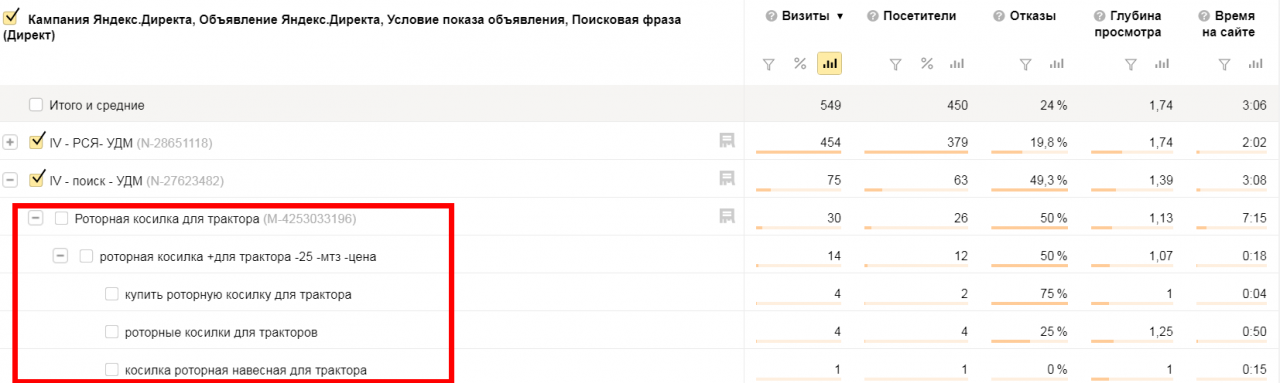Open filter icon under Визиты column
Image resolution: width=1280 pixels, height=383 pixels.
pyautogui.click(x=769, y=64)
